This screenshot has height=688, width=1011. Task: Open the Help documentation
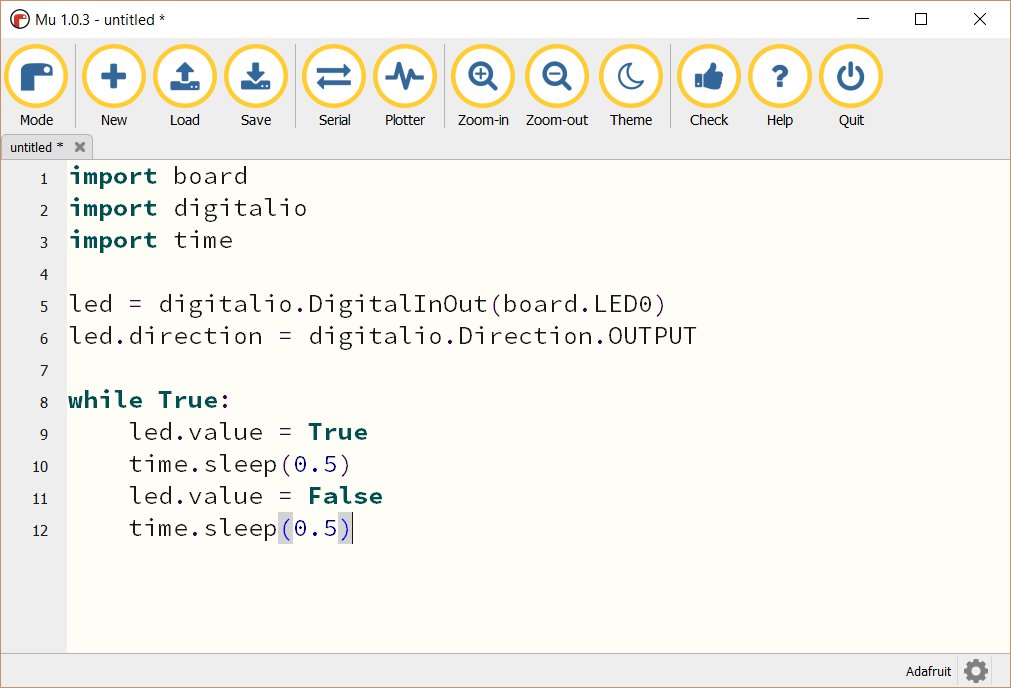780,78
